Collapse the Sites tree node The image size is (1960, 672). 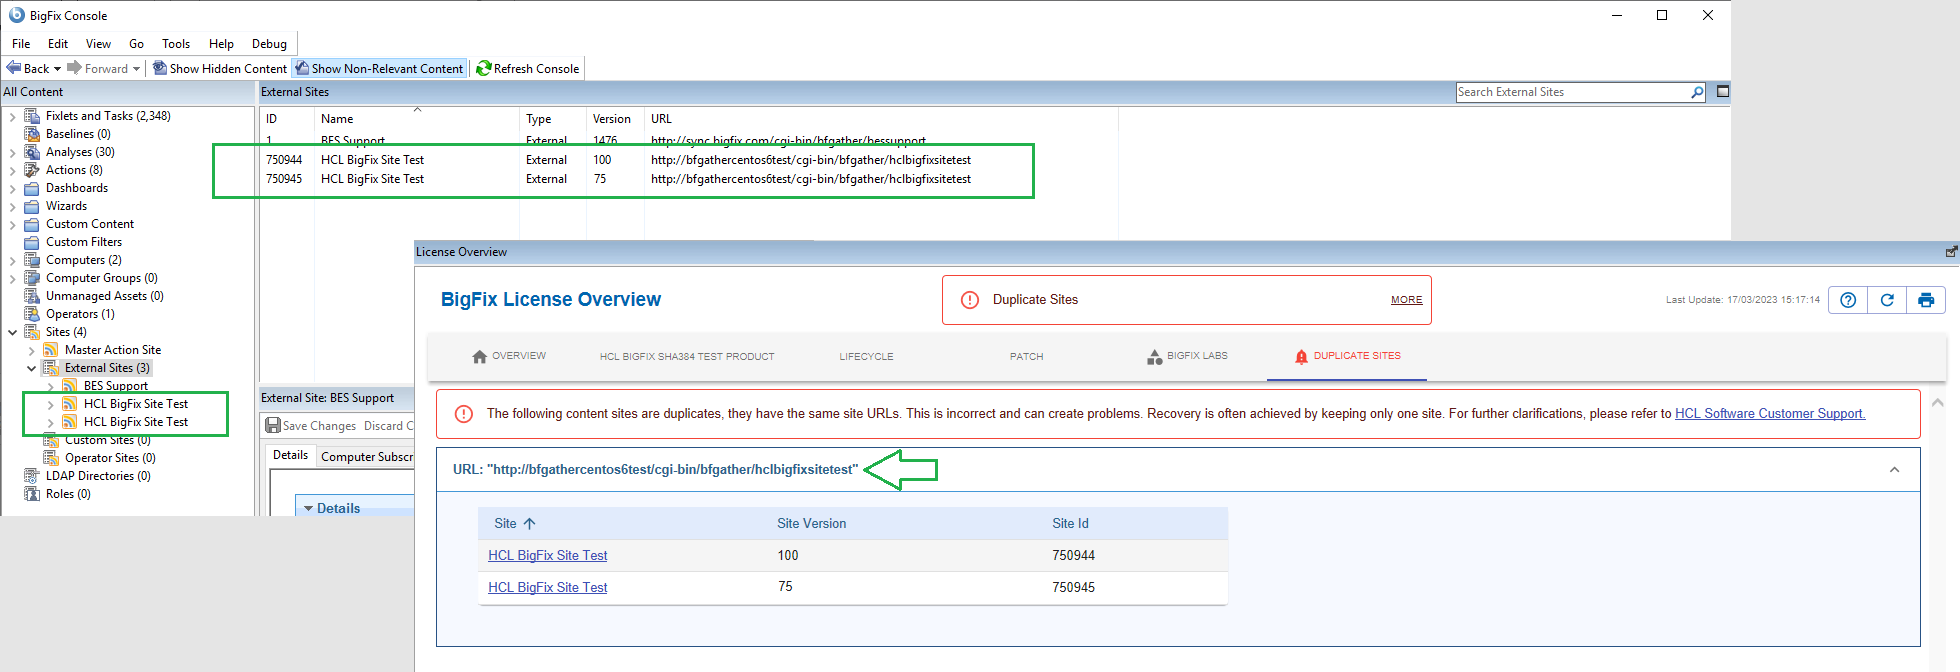click(12, 332)
